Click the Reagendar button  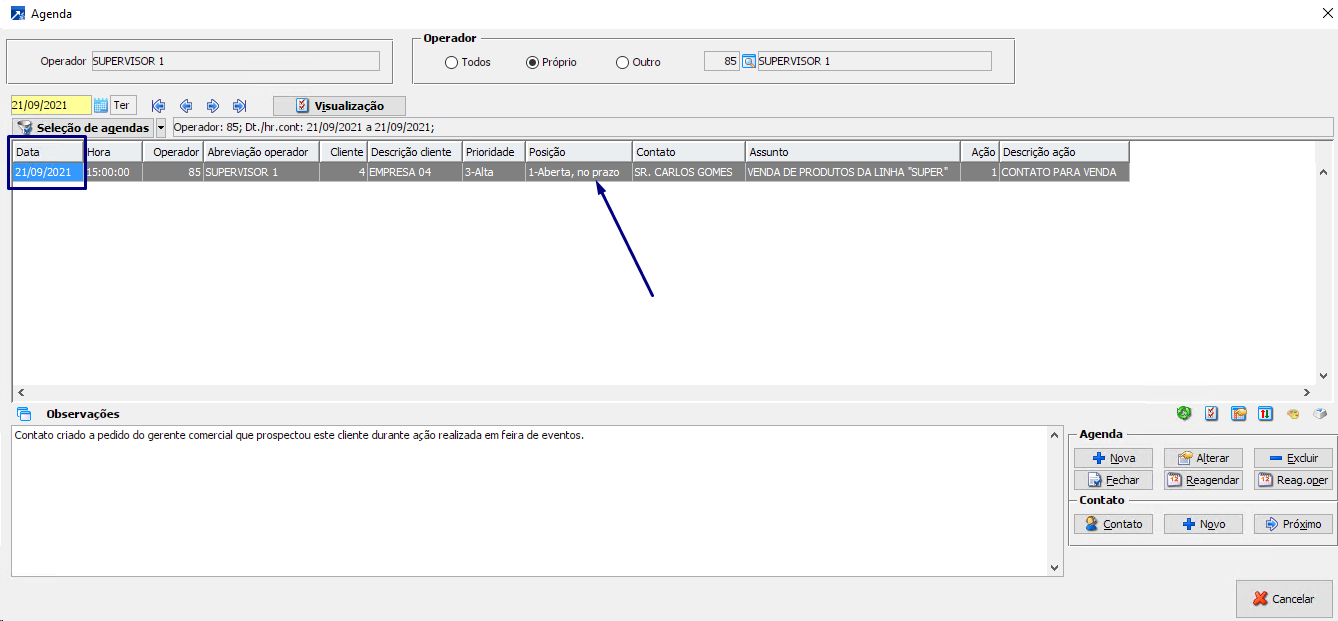point(1203,480)
